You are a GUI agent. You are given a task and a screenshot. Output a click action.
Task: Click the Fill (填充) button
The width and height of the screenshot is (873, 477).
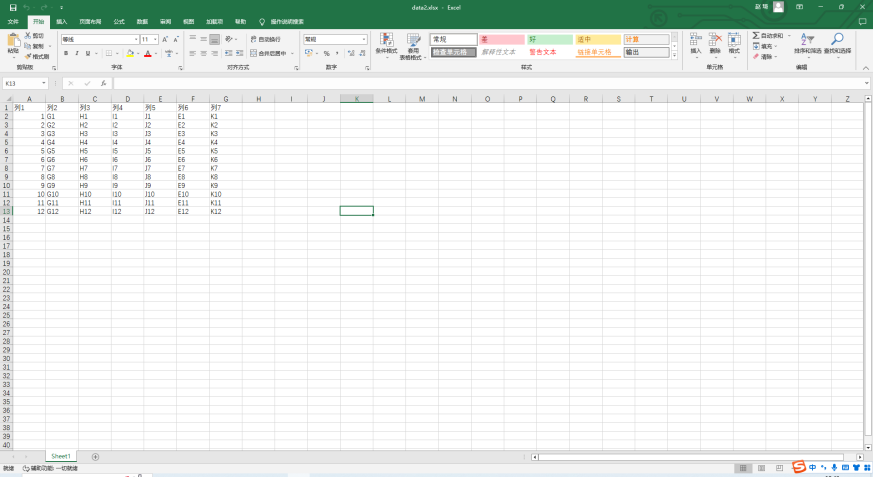pyautogui.click(x=765, y=46)
